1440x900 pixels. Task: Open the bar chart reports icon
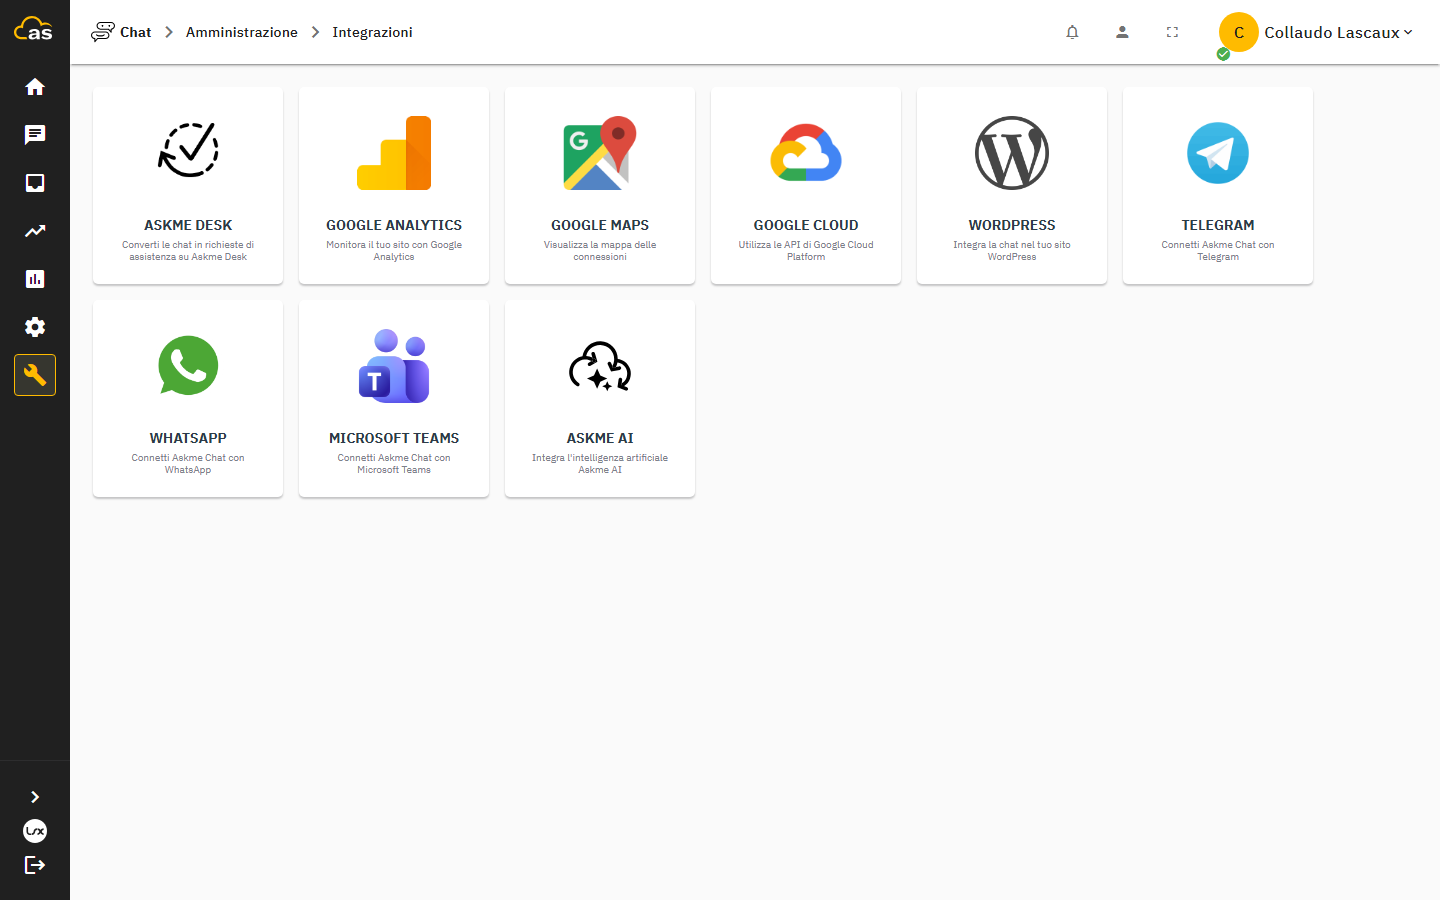coord(35,279)
